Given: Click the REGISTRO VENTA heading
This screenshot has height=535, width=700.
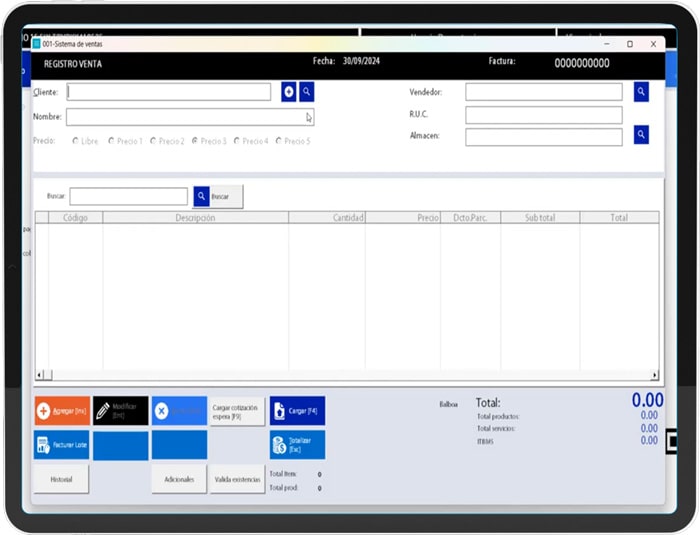Looking at the screenshot, I should click(x=73, y=64).
